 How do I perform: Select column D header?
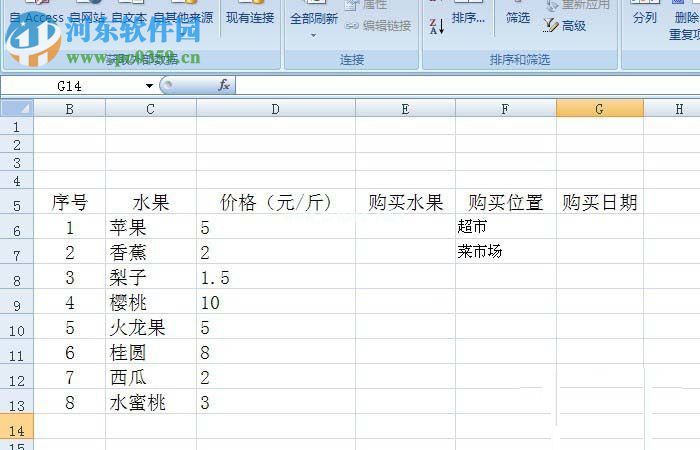click(x=276, y=109)
